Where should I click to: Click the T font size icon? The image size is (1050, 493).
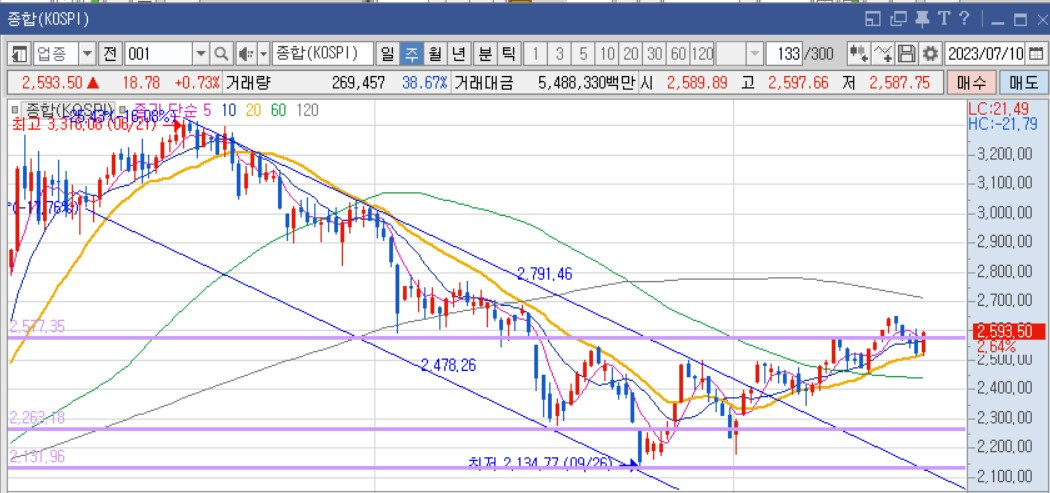(944, 19)
